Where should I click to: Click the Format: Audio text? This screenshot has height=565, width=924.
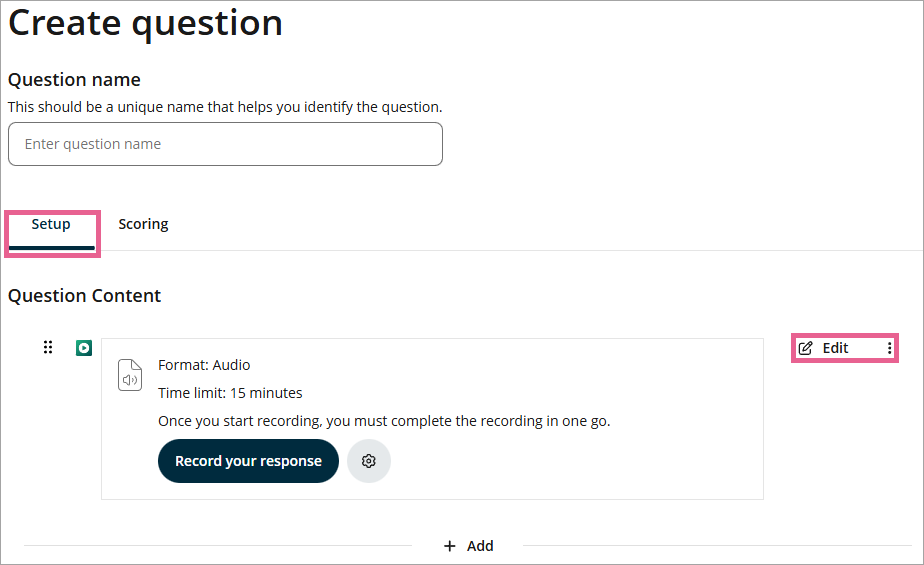click(x=204, y=365)
